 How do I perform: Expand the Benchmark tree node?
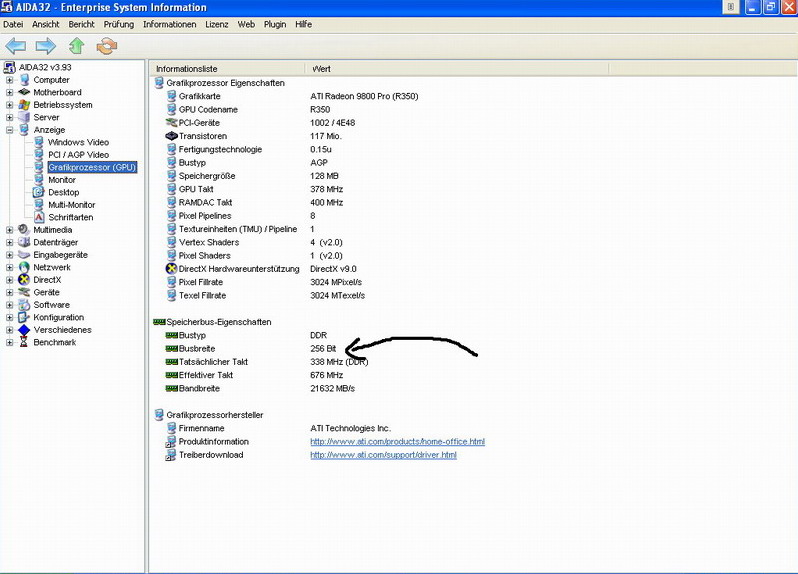tap(9, 342)
